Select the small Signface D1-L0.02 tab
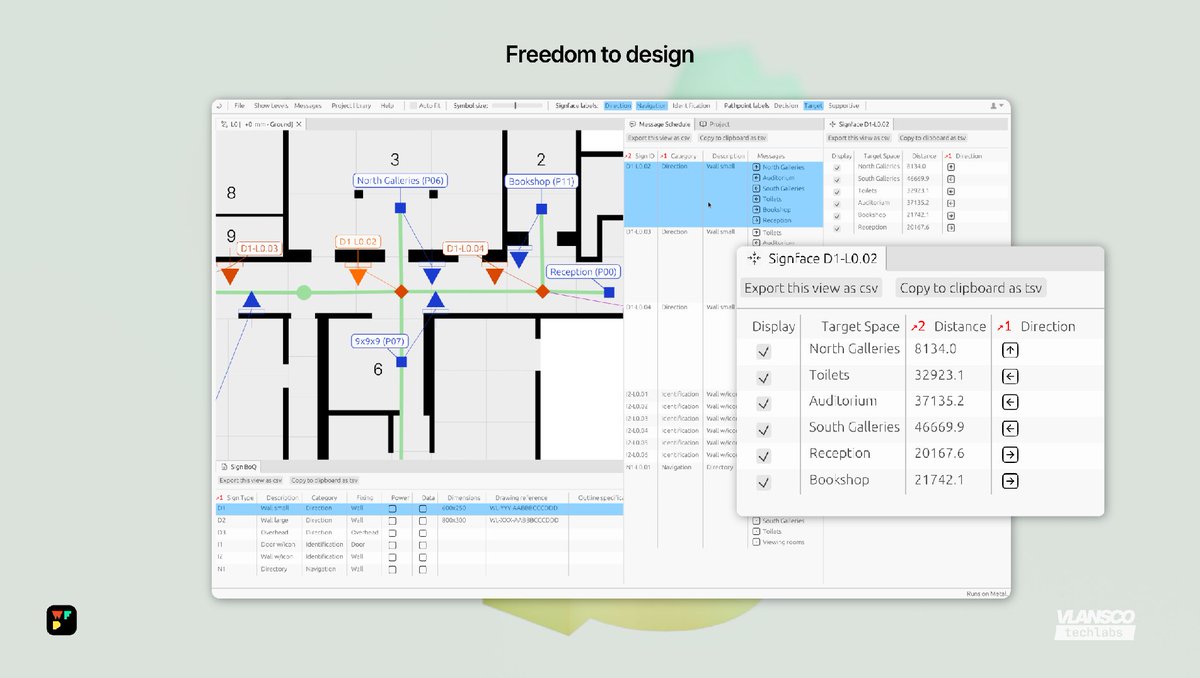The width and height of the screenshot is (1200, 678). pyautogui.click(x=858, y=124)
